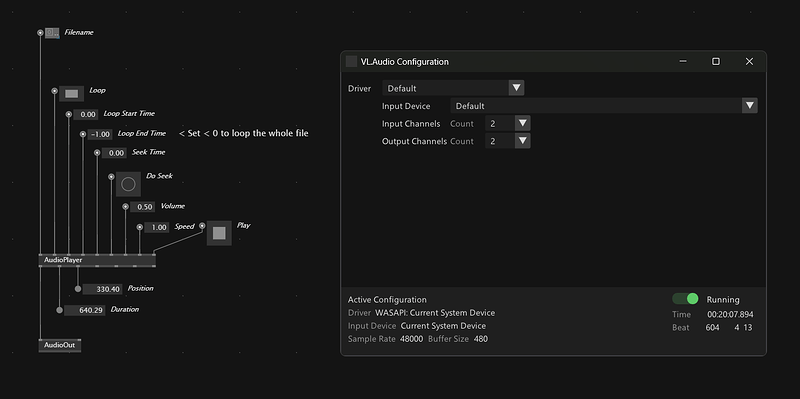Close the VL.Audio Configuration window
Viewport: 800px width, 399px height.
749,61
